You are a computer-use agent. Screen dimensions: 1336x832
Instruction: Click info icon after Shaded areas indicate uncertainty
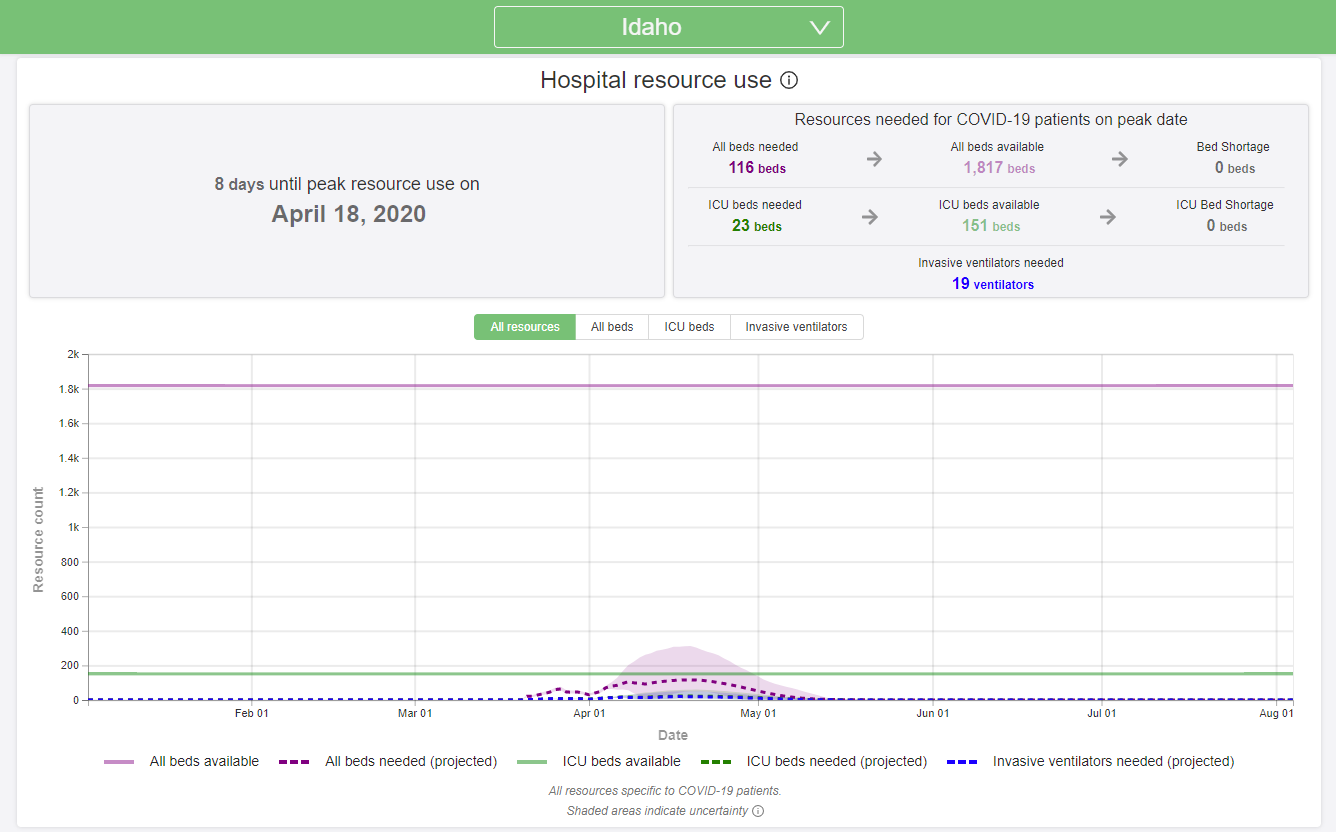[758, 811]
